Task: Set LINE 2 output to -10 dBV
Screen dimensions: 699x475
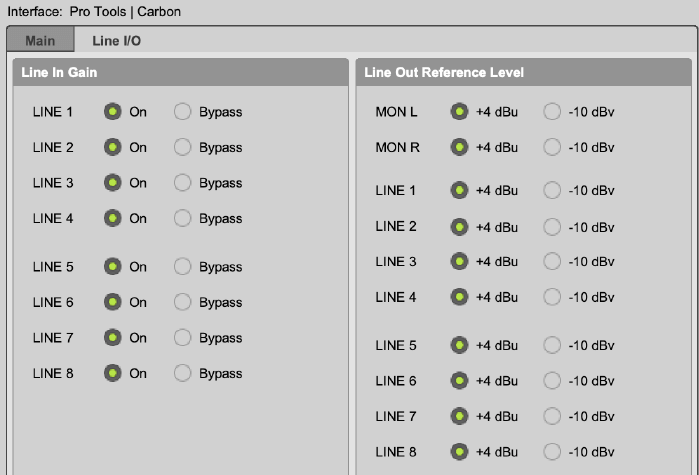Action: (x=552, y=226)
